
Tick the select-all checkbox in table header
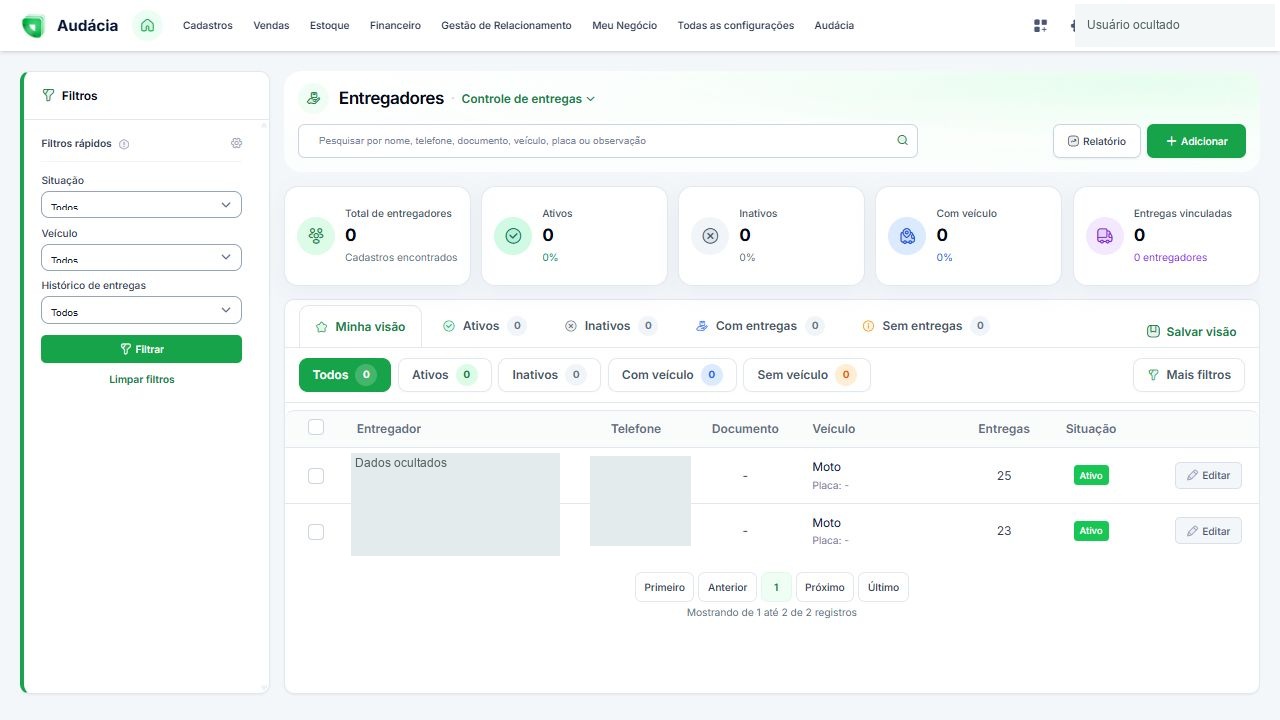[x=316, y=427]
